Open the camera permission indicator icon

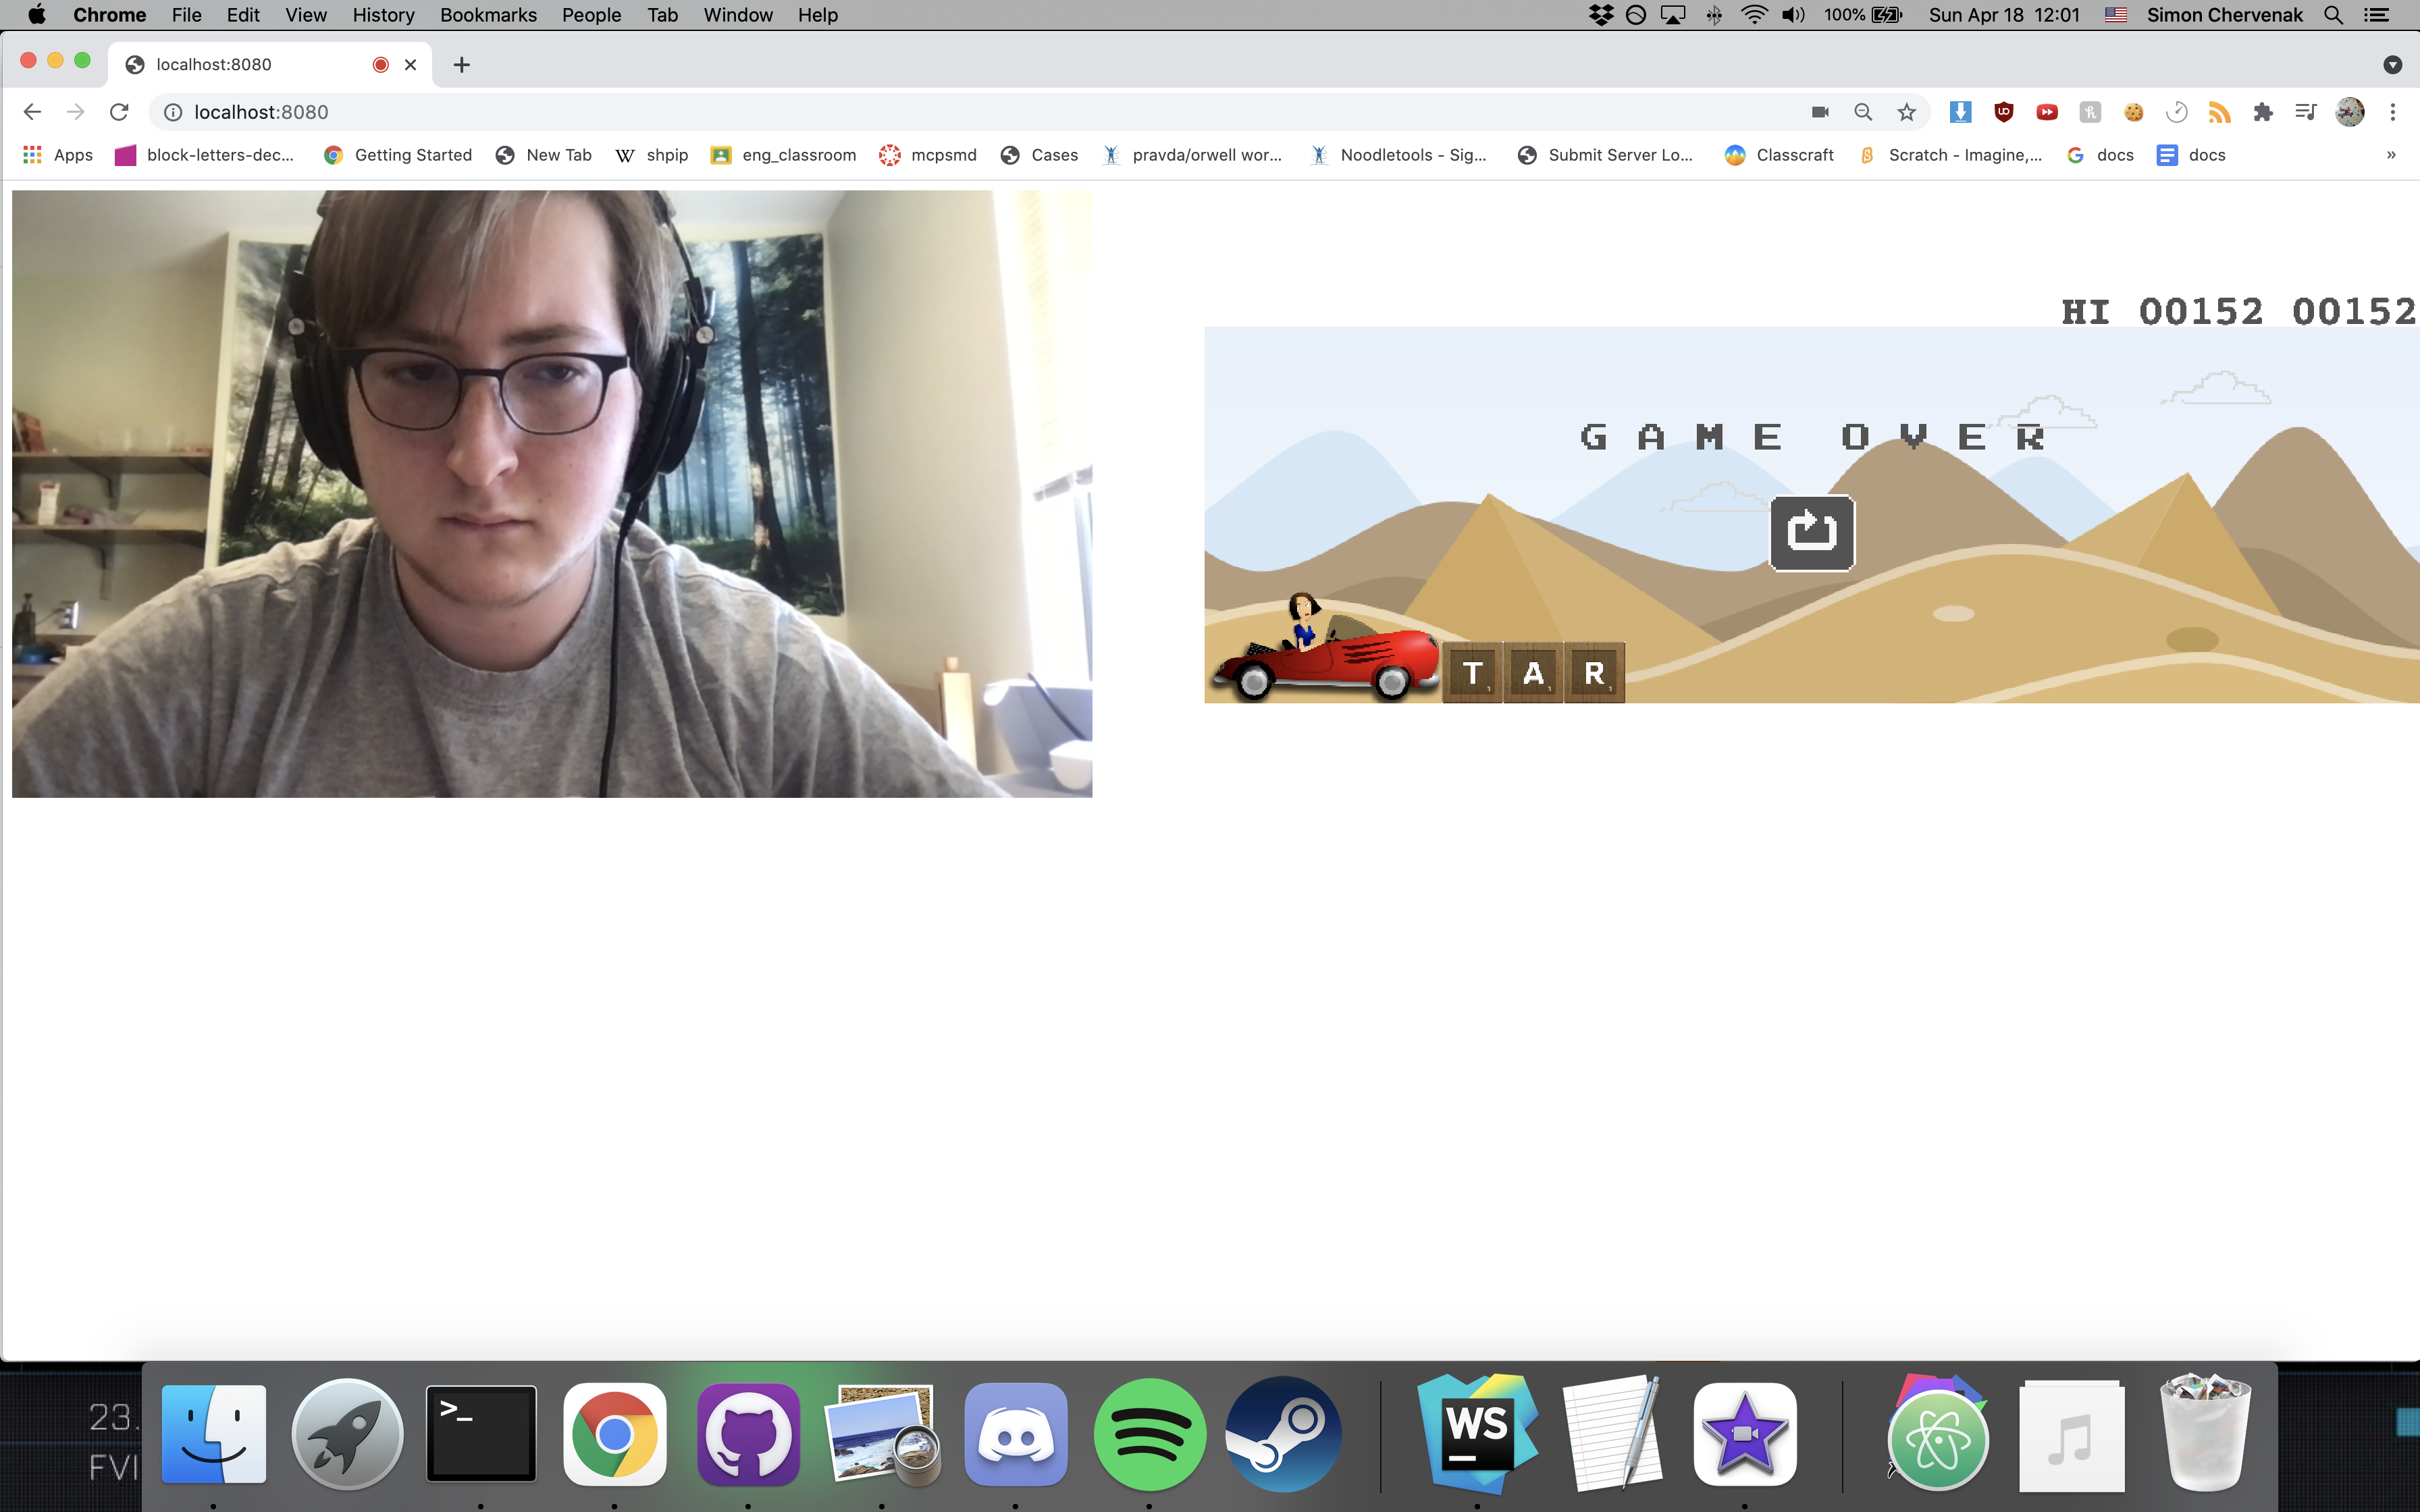click(x=1820, y=112)
